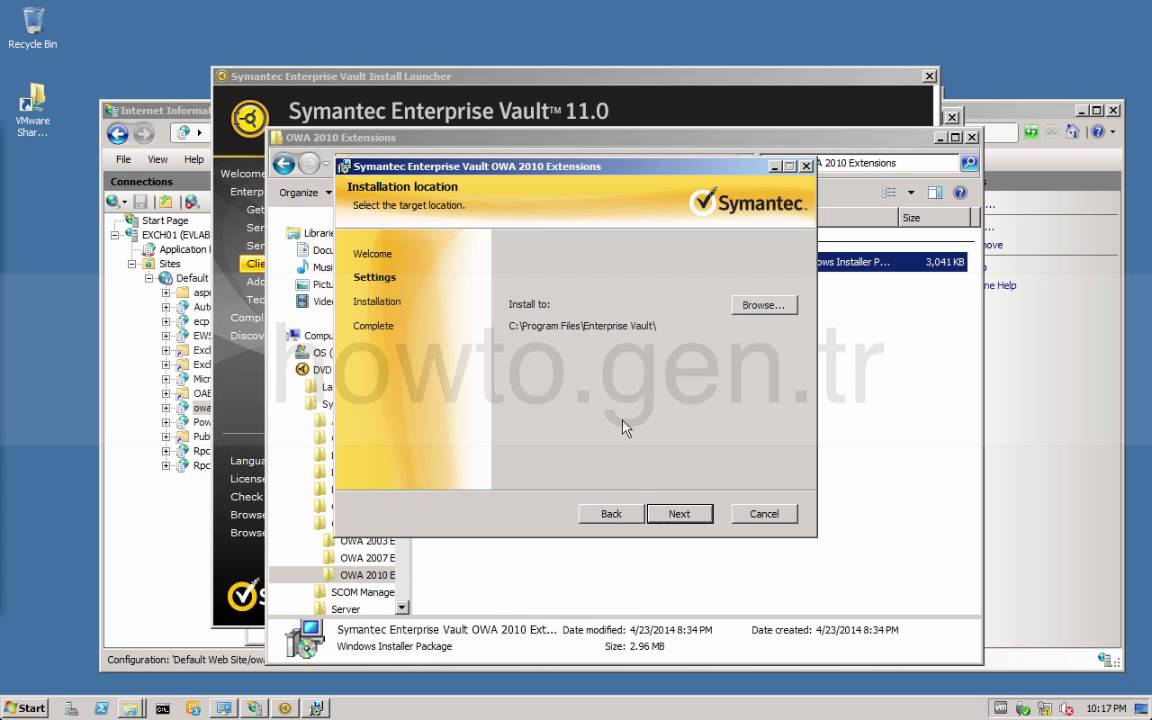The height and width of the screenshot is (720, 1152).
Task: Collapse the Default Web Site node
Action: point(149,278)
